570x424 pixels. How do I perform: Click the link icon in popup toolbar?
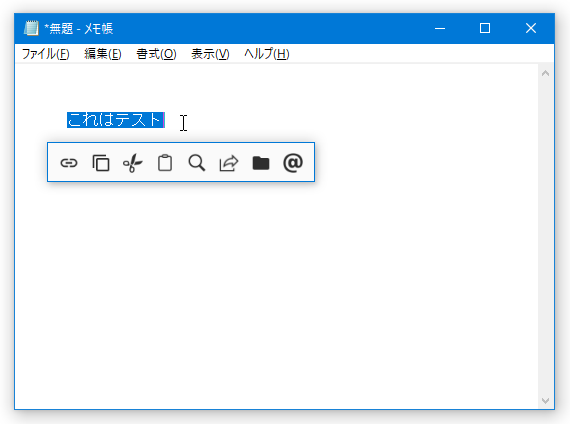(69, 163)
